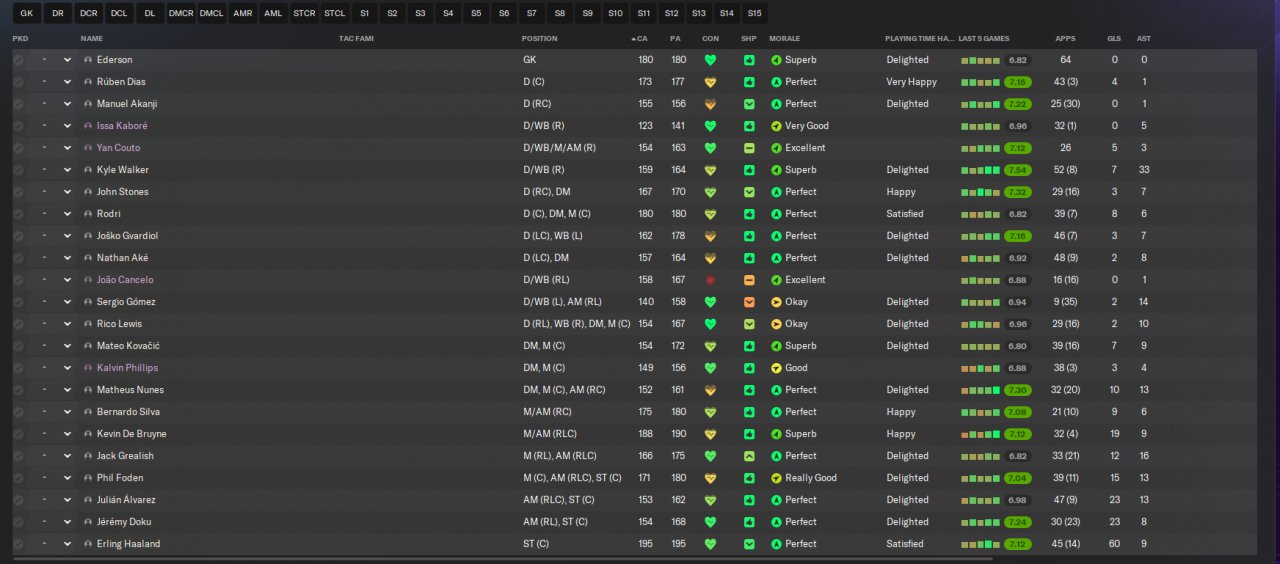Click João Cancelo's orange match sharpness icon
Screen dimensions: 1280x564
coord(749,280)
